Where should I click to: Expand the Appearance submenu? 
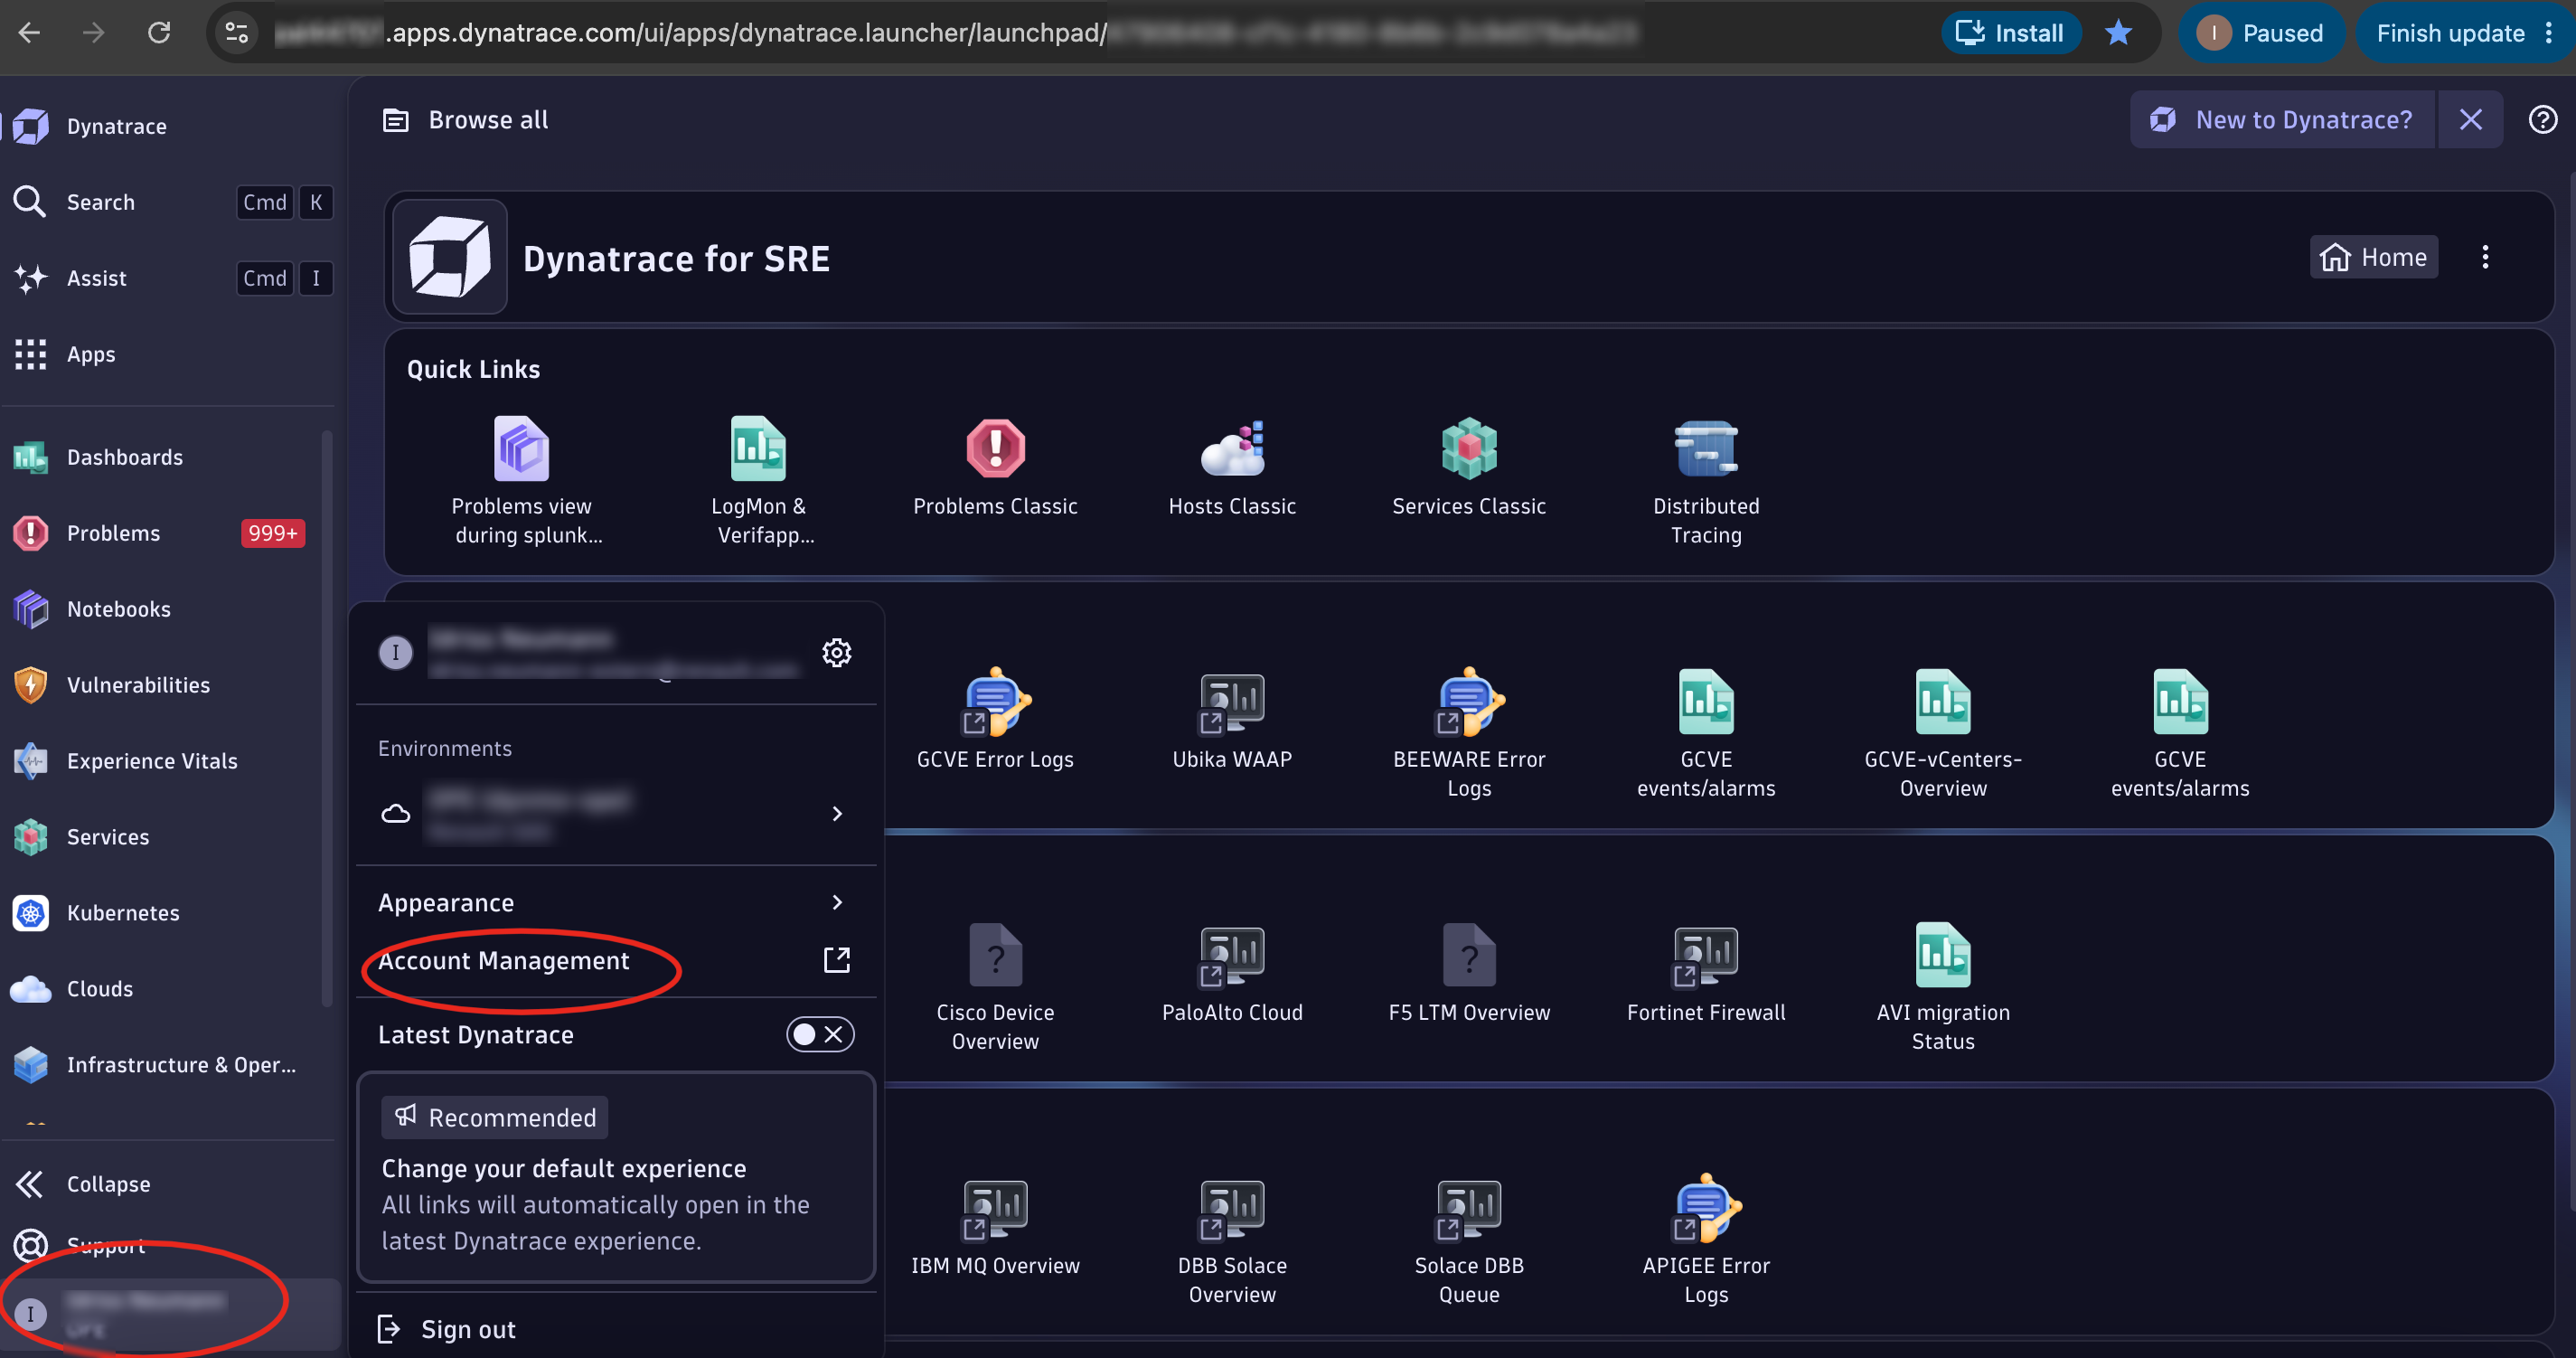pyautogui.click(x=615, y=902)
